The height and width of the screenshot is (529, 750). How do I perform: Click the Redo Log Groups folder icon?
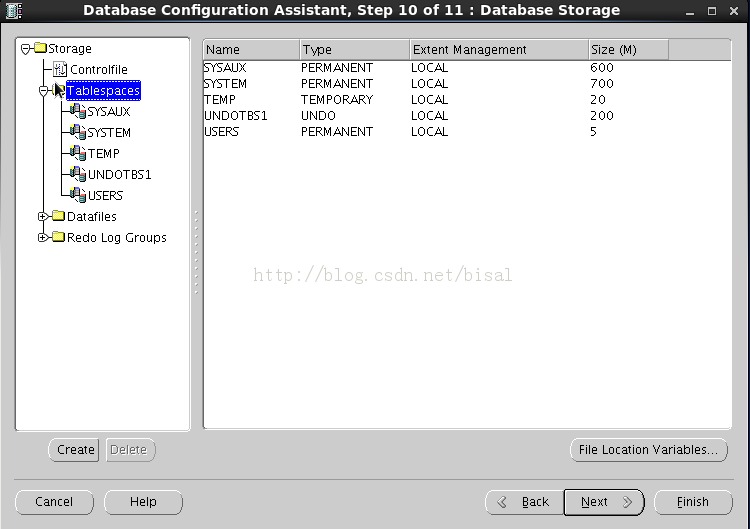pyautogui.click(x=58, y=237)
